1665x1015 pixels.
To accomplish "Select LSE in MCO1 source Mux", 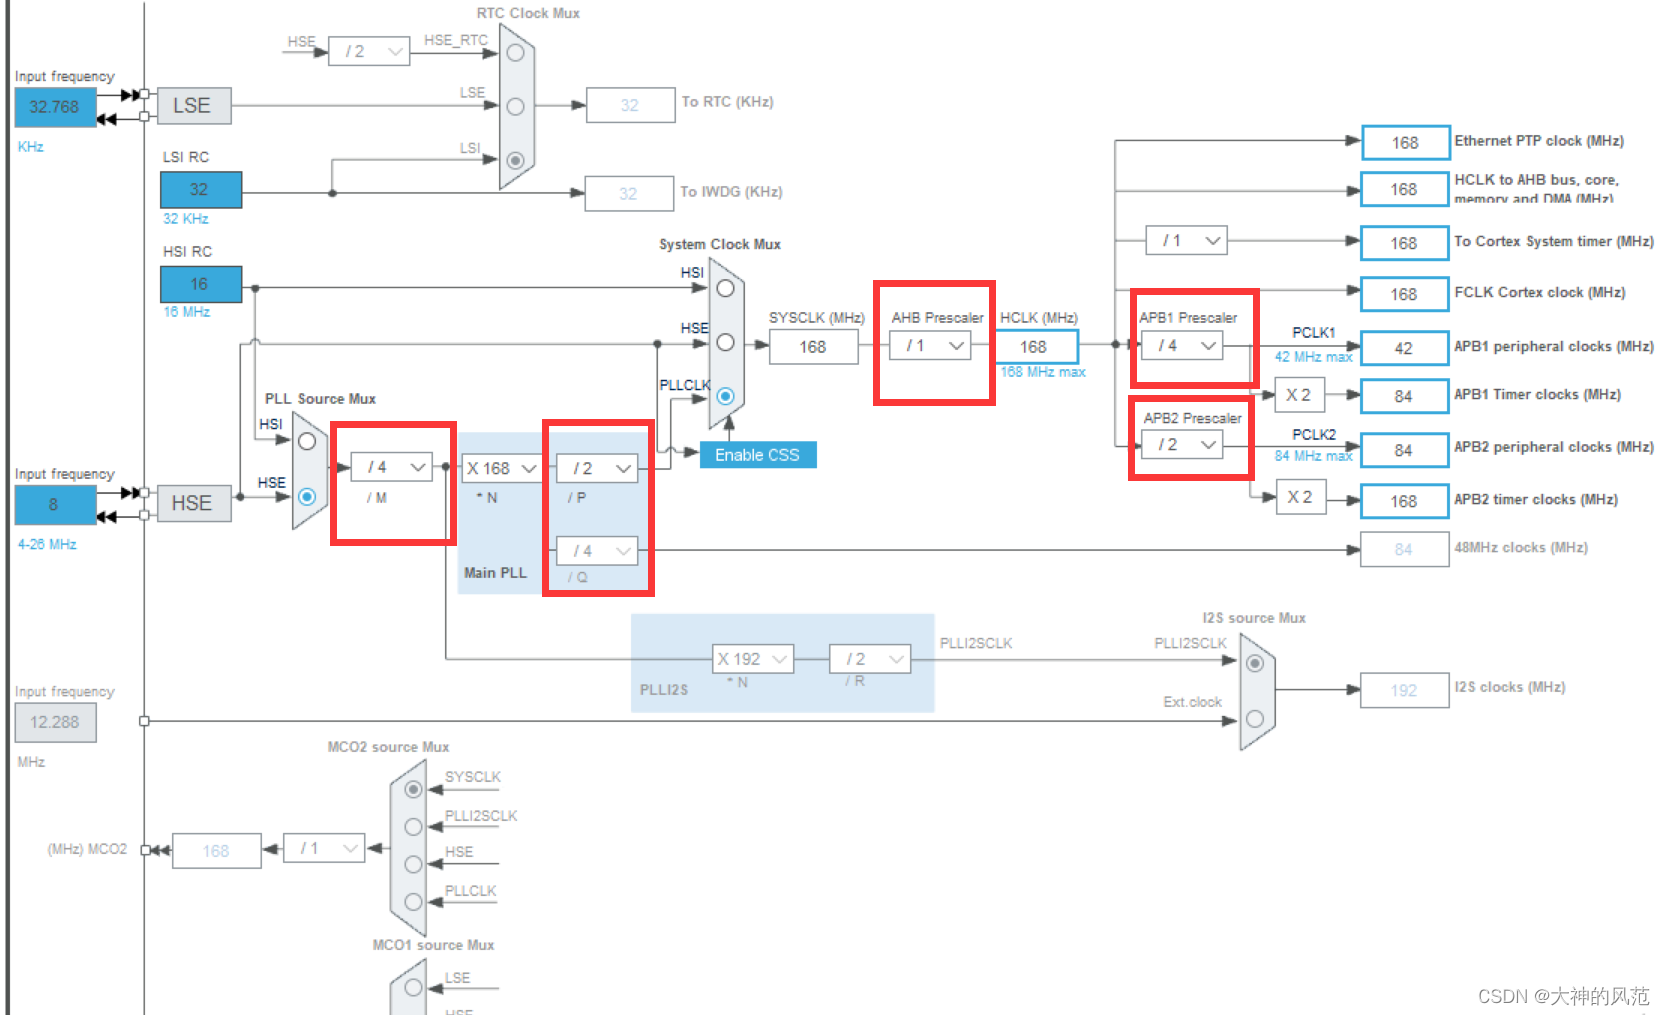I will pyautogui.click(x=413, y=989).
